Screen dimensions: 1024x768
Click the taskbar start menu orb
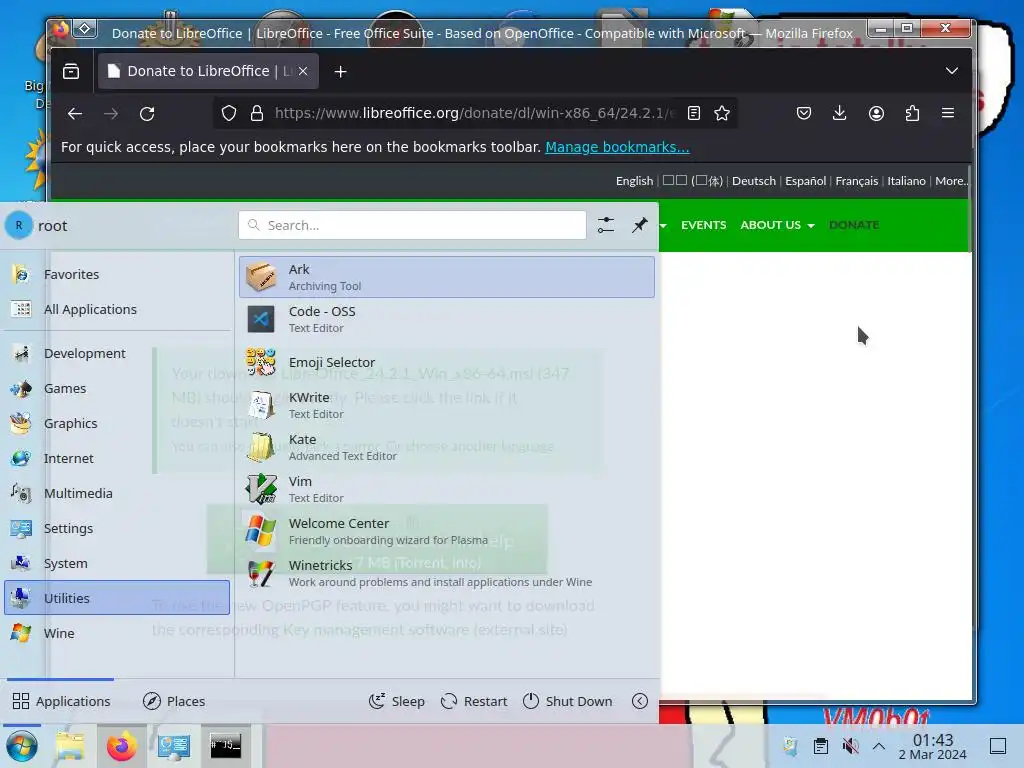click(x=22, y=746)
